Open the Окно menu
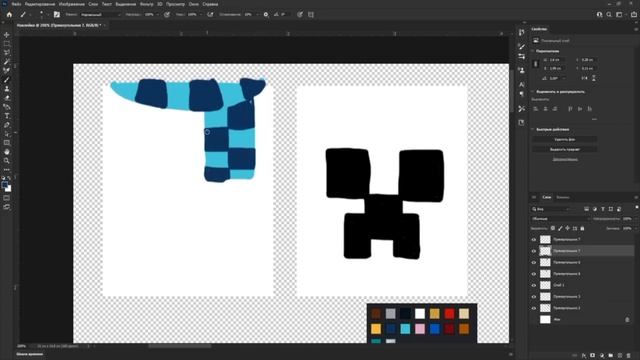This screenshot has width=640, height=360. [193, 4]
